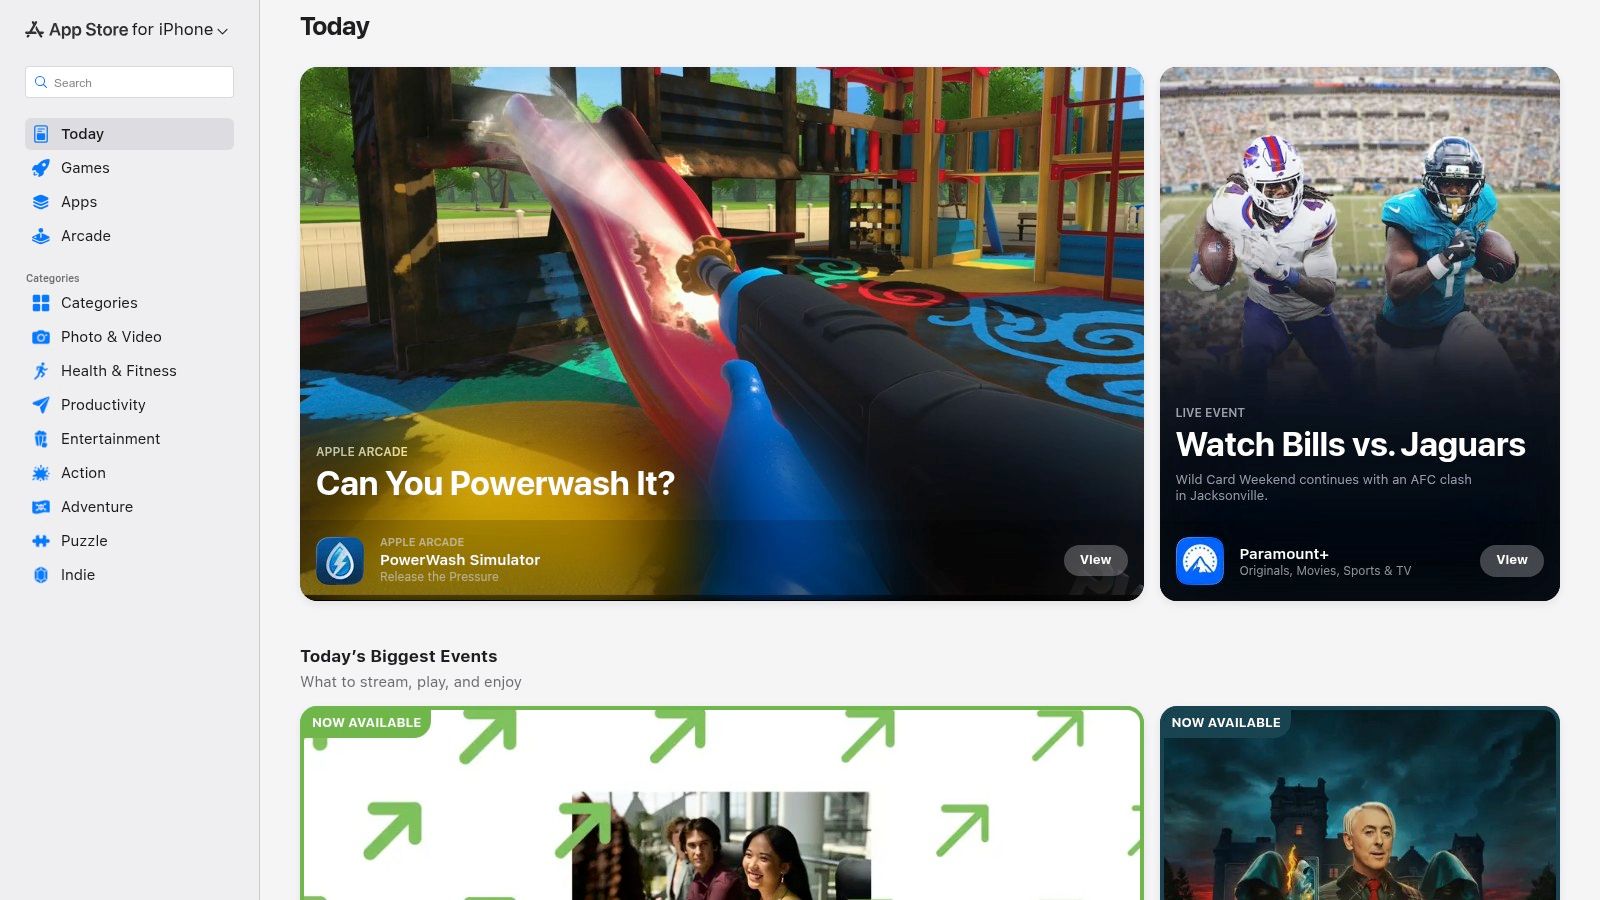The width and height of the screenshot is (1600, 900).
Task: Click the Apps stack icon
Action: 41,202
